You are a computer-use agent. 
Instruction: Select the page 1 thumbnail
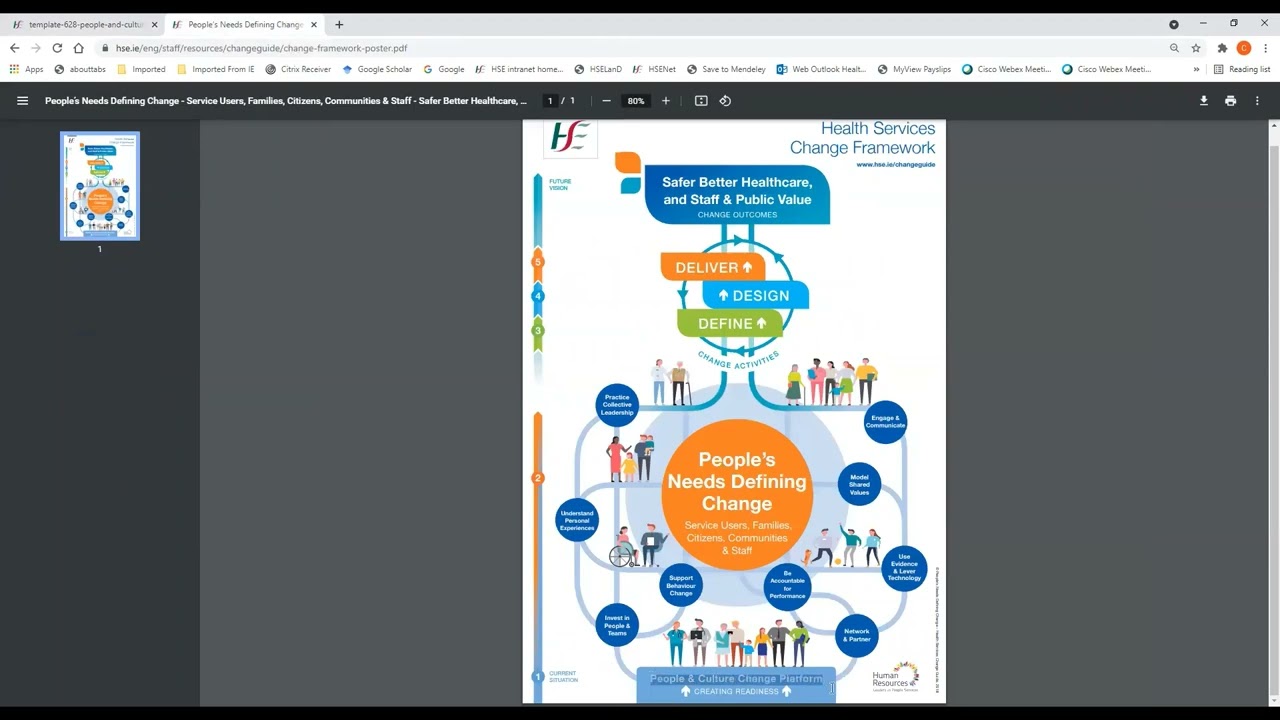coord(100,186)
